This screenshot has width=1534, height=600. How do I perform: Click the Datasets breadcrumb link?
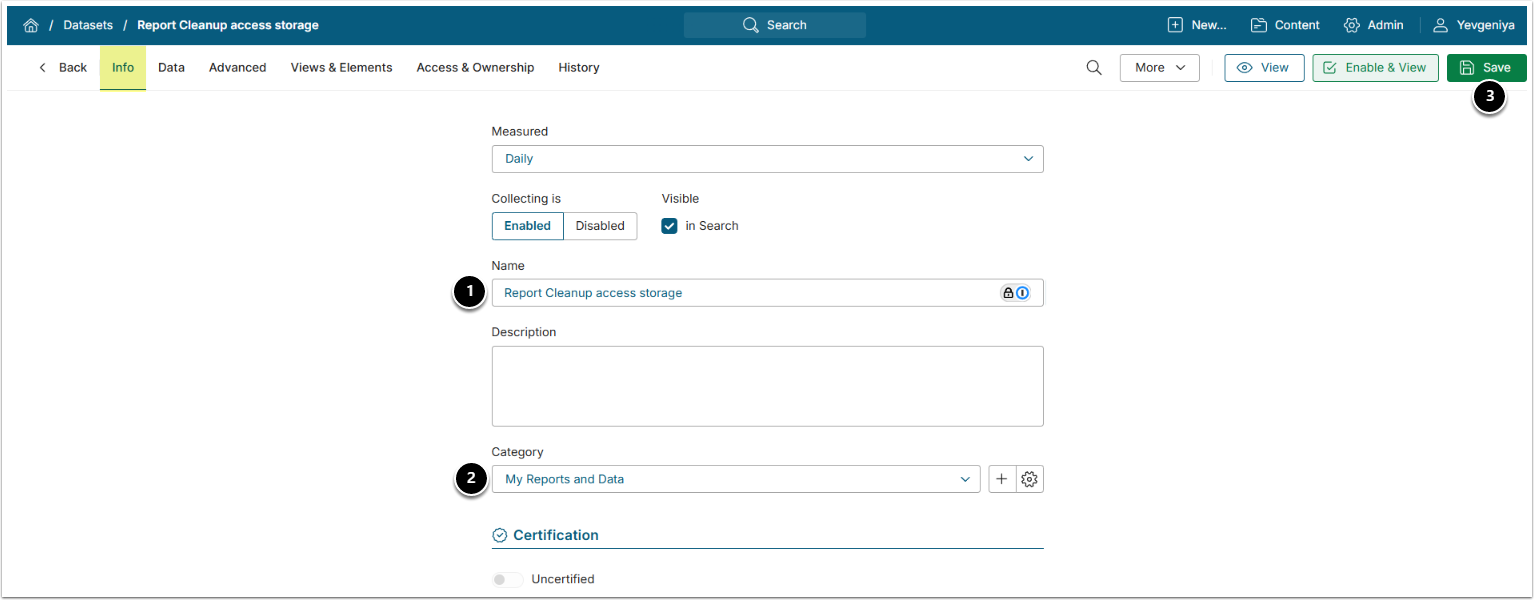pos(88,25)
